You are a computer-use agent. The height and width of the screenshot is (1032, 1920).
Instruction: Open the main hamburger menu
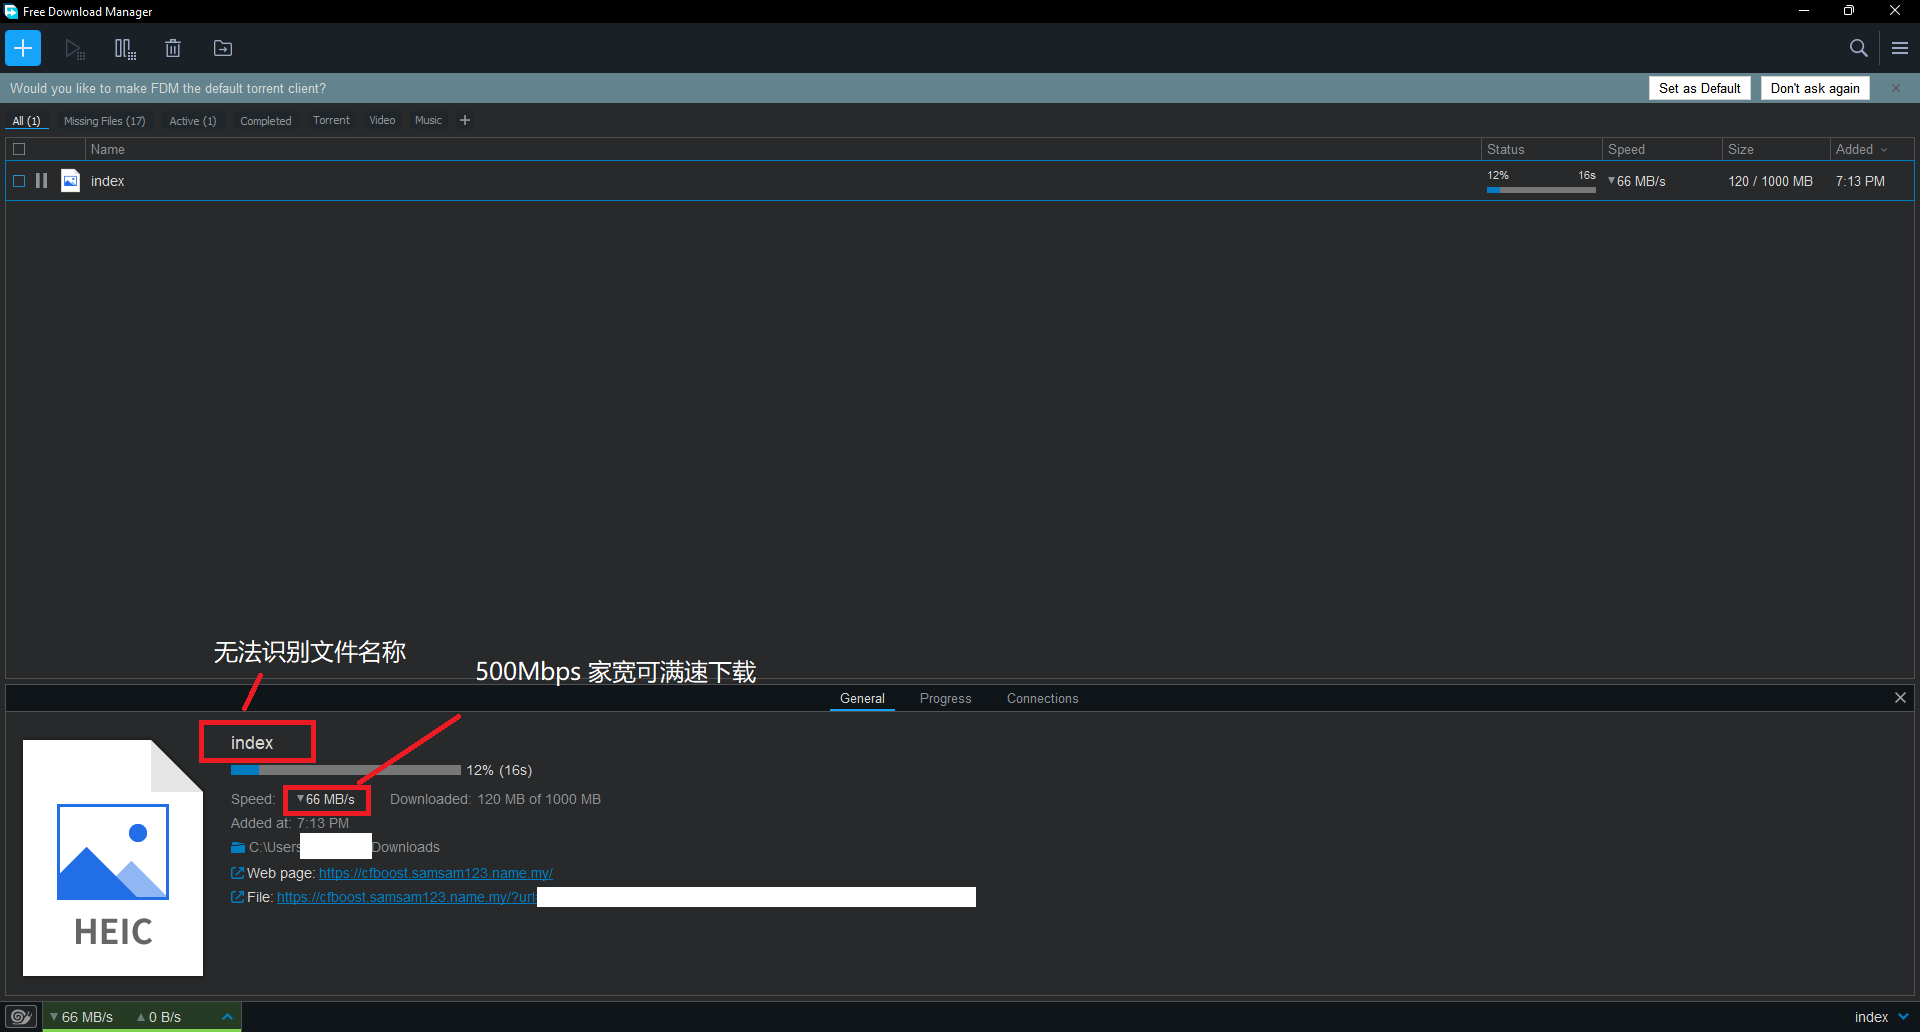pyautogui.click(x=1900, y=48)
